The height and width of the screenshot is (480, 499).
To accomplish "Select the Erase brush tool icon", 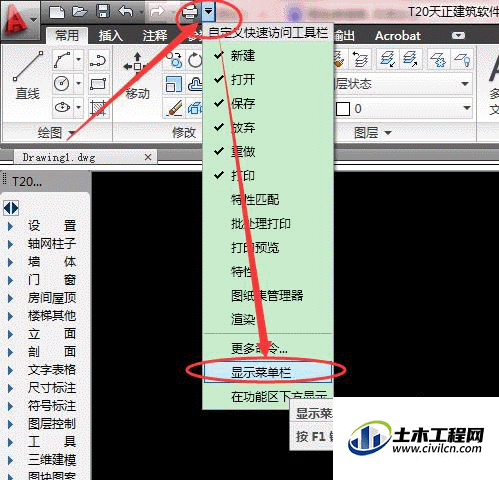I will pyautogui.click(x=174, y=108).
